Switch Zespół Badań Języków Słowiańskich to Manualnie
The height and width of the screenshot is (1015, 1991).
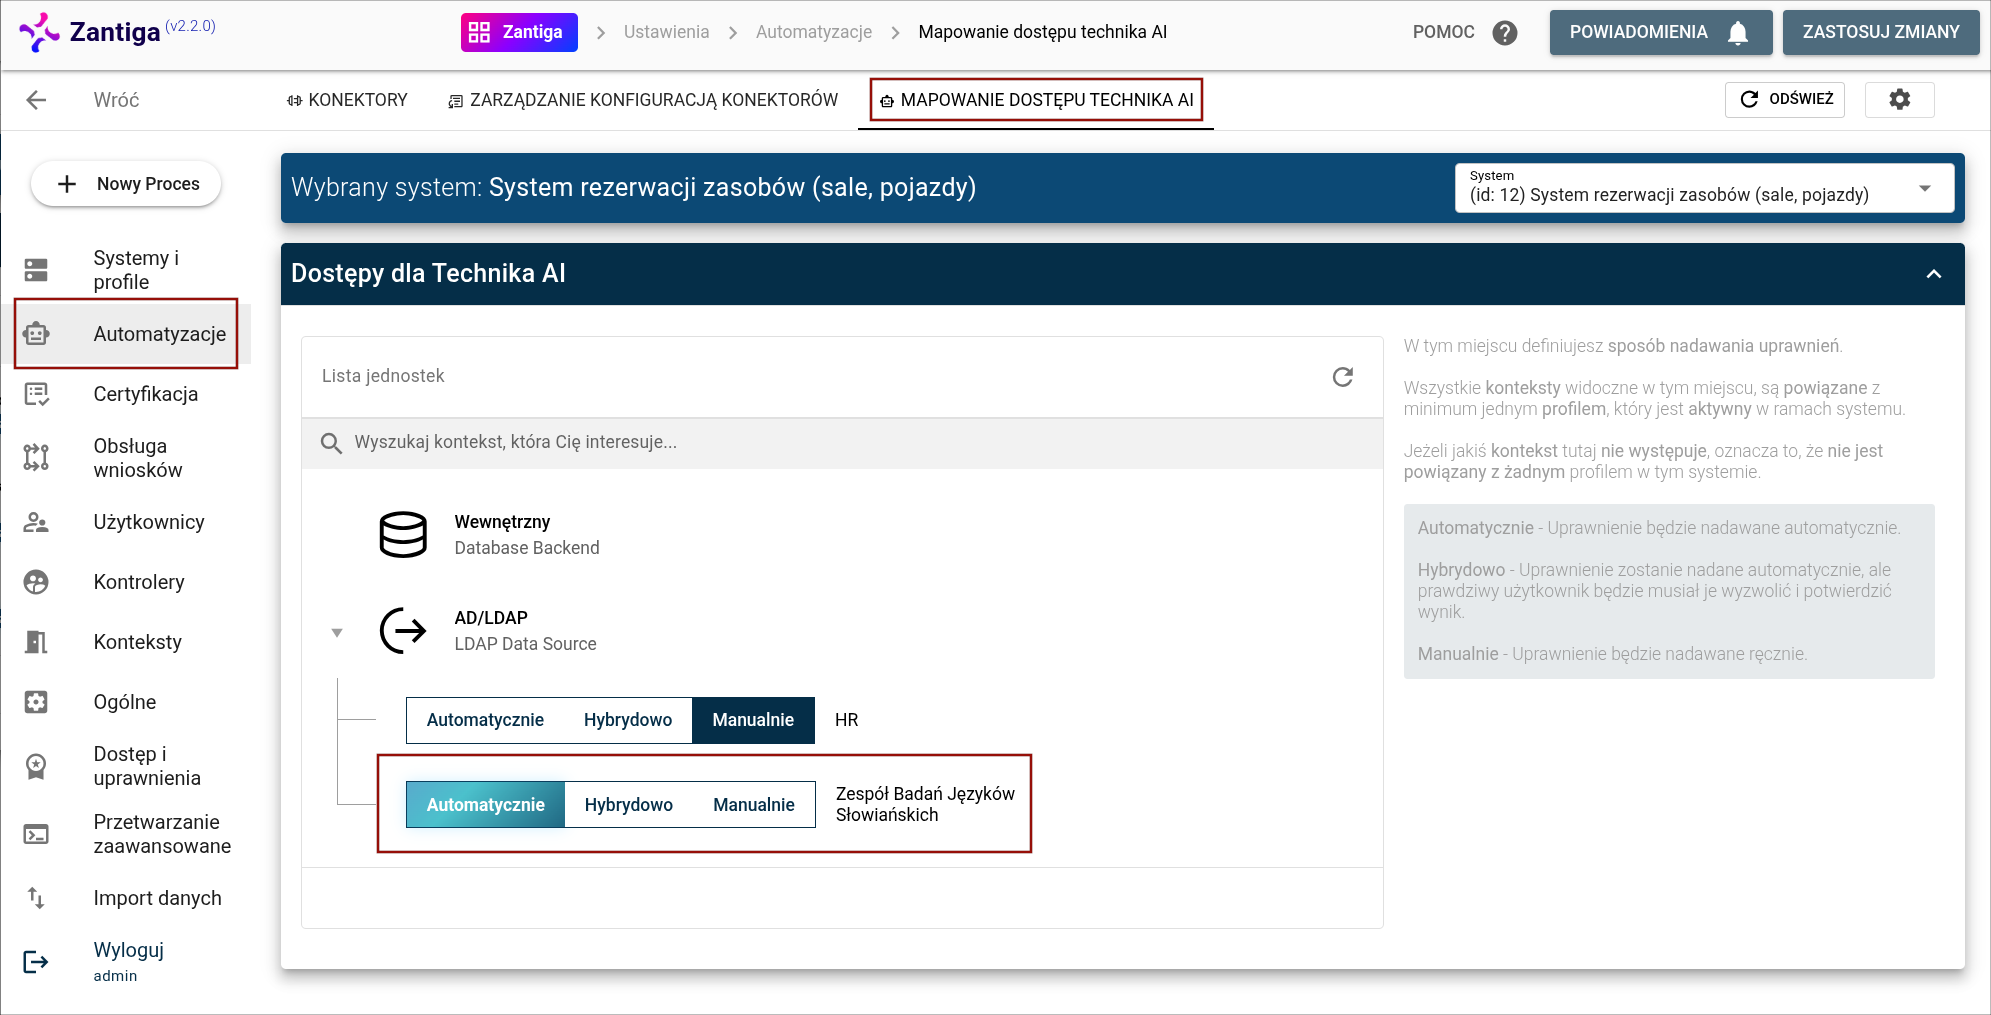[x=753, y=805]
